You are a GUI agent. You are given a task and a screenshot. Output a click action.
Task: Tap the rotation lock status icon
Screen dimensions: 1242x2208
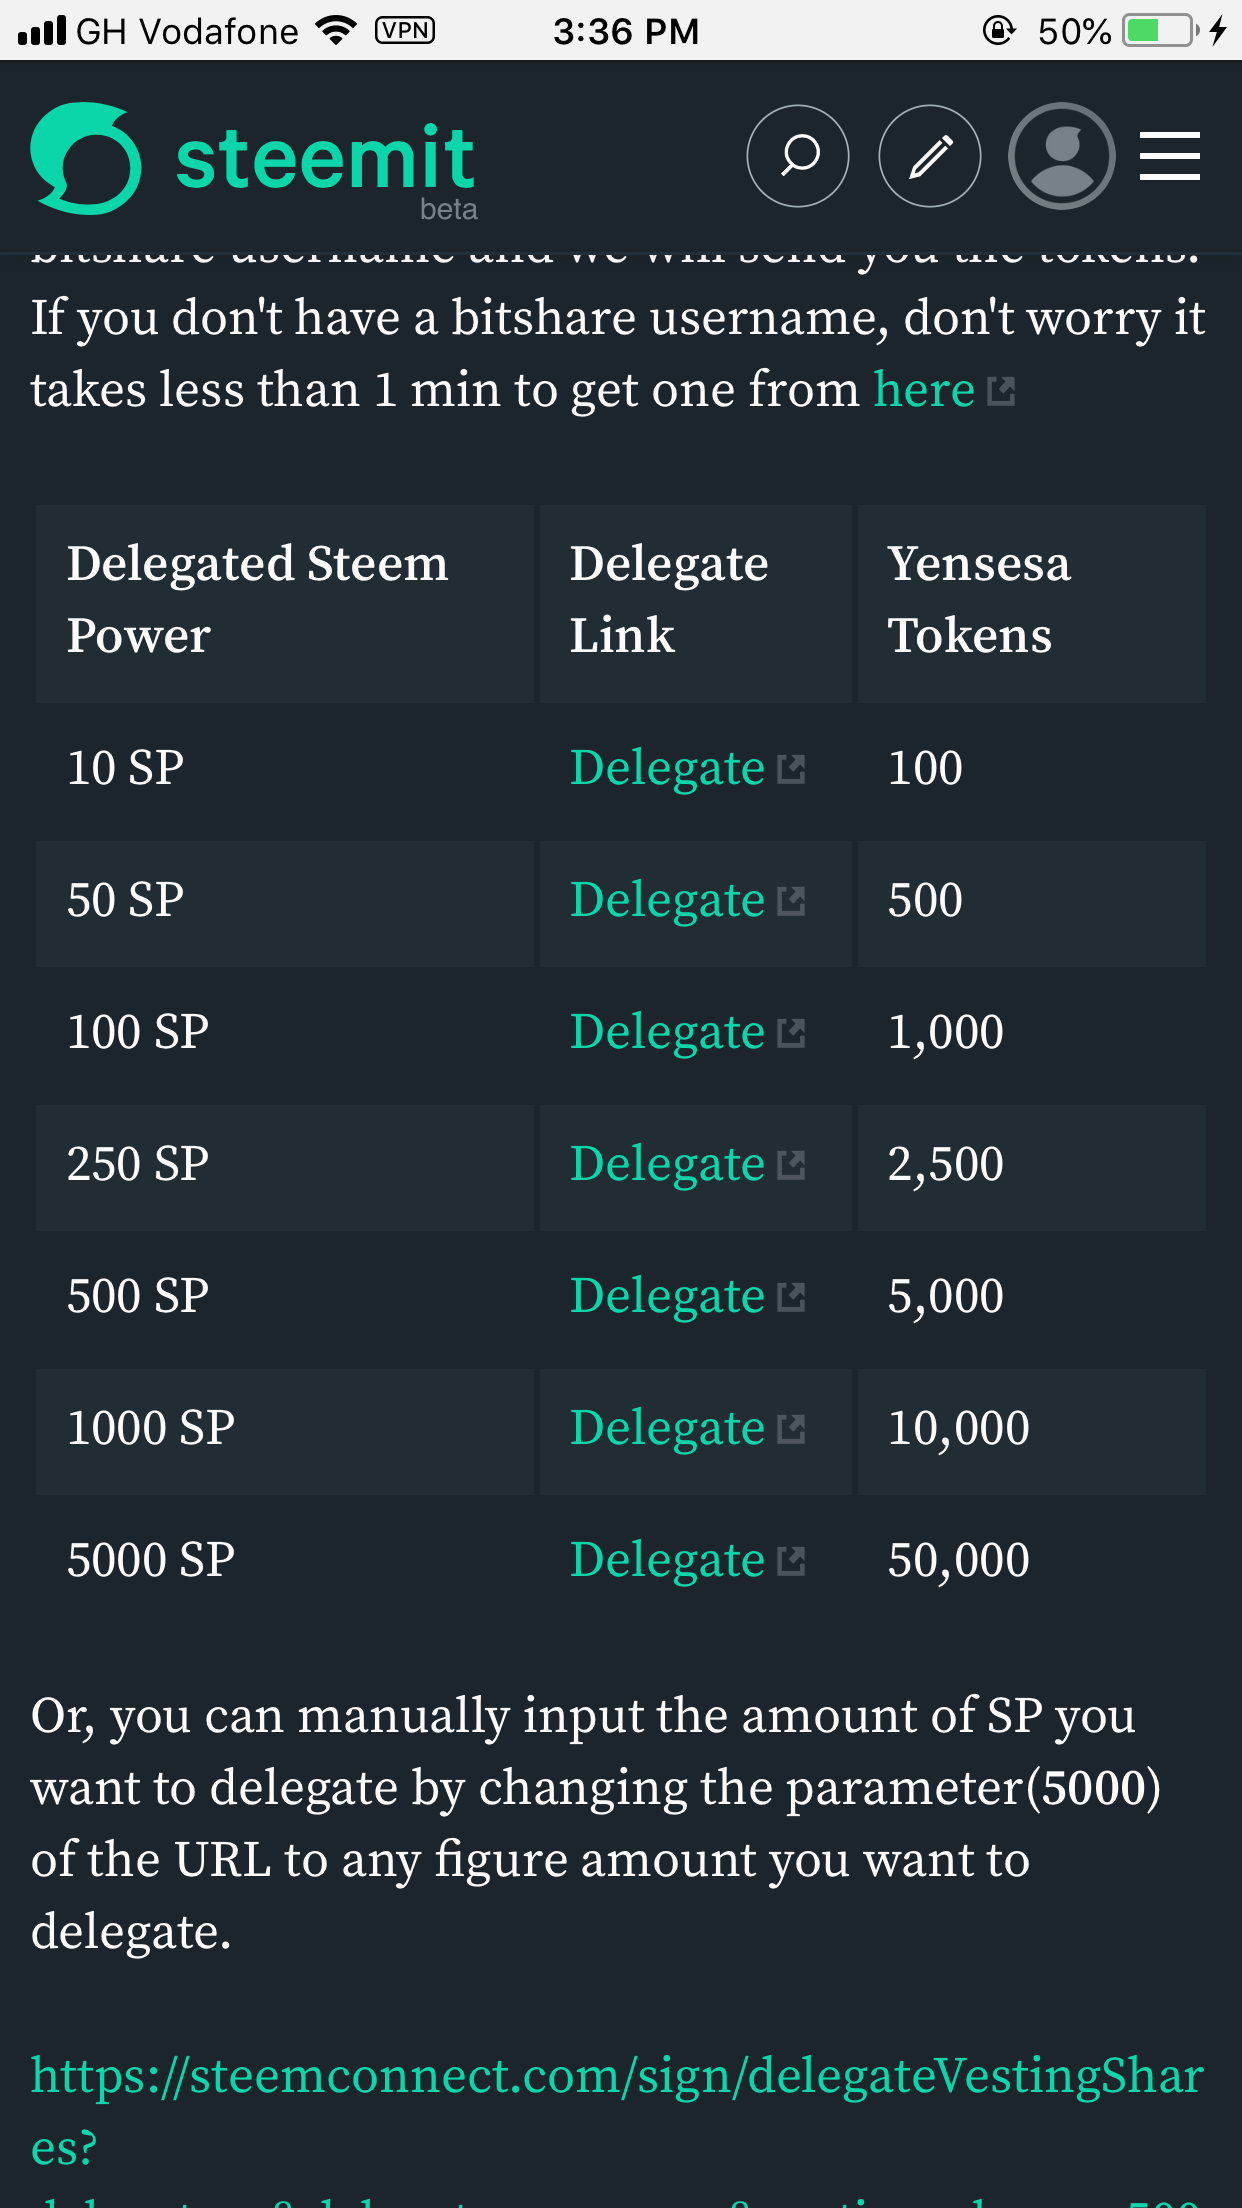[x=998, y=31]
